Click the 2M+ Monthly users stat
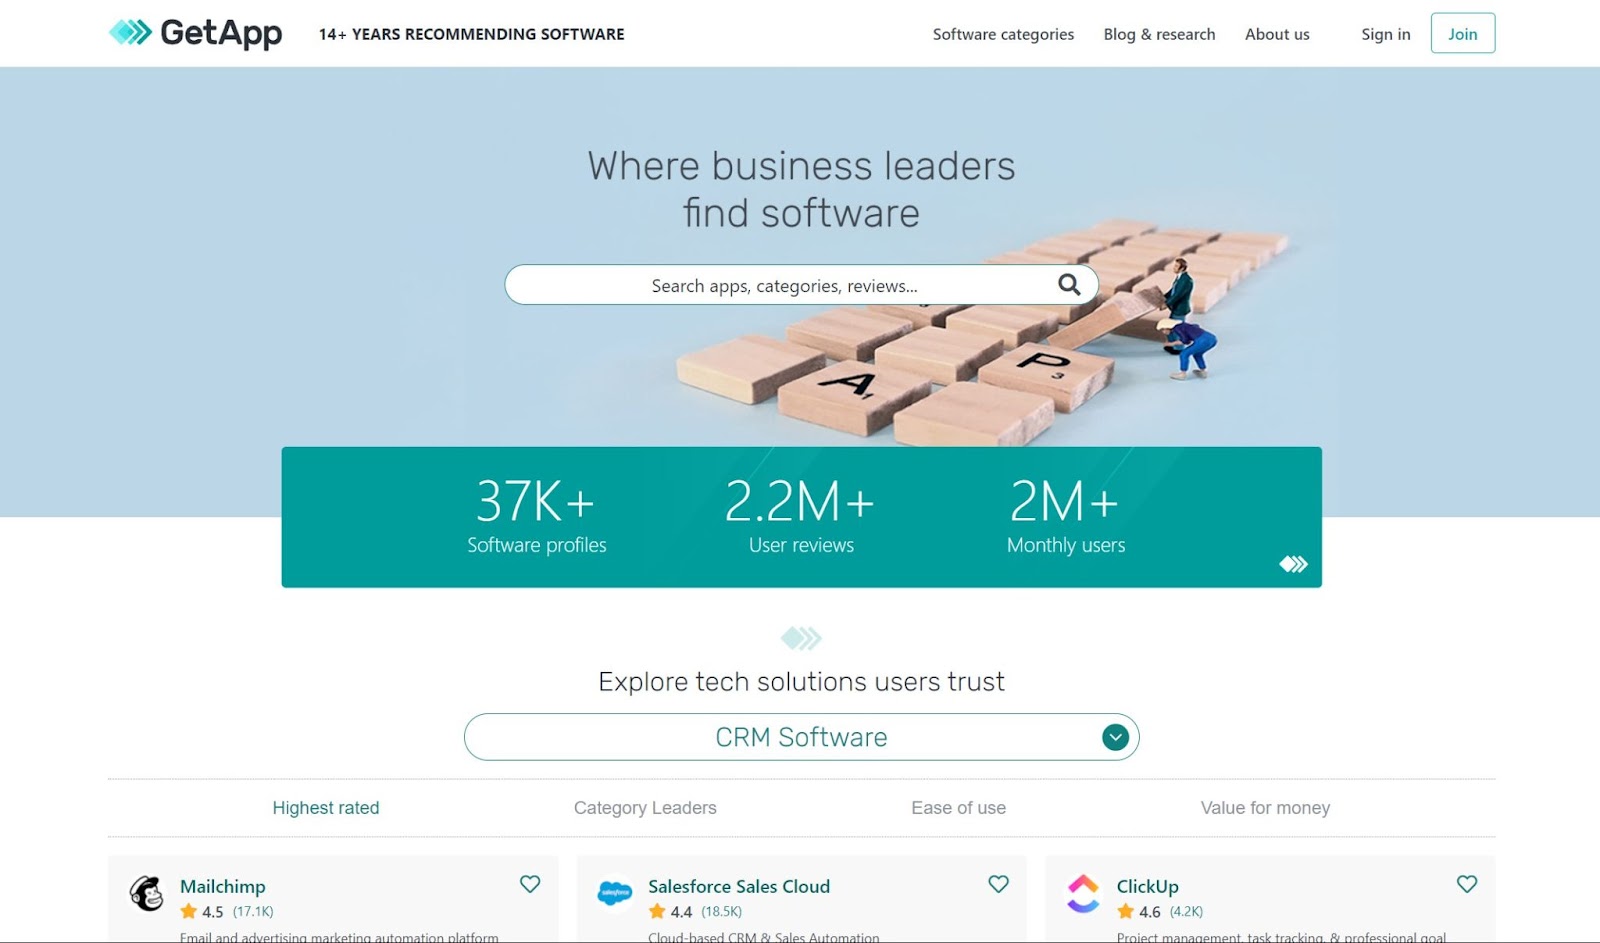The height and width of the screenshot is (943, 1600). (1066, 516)
